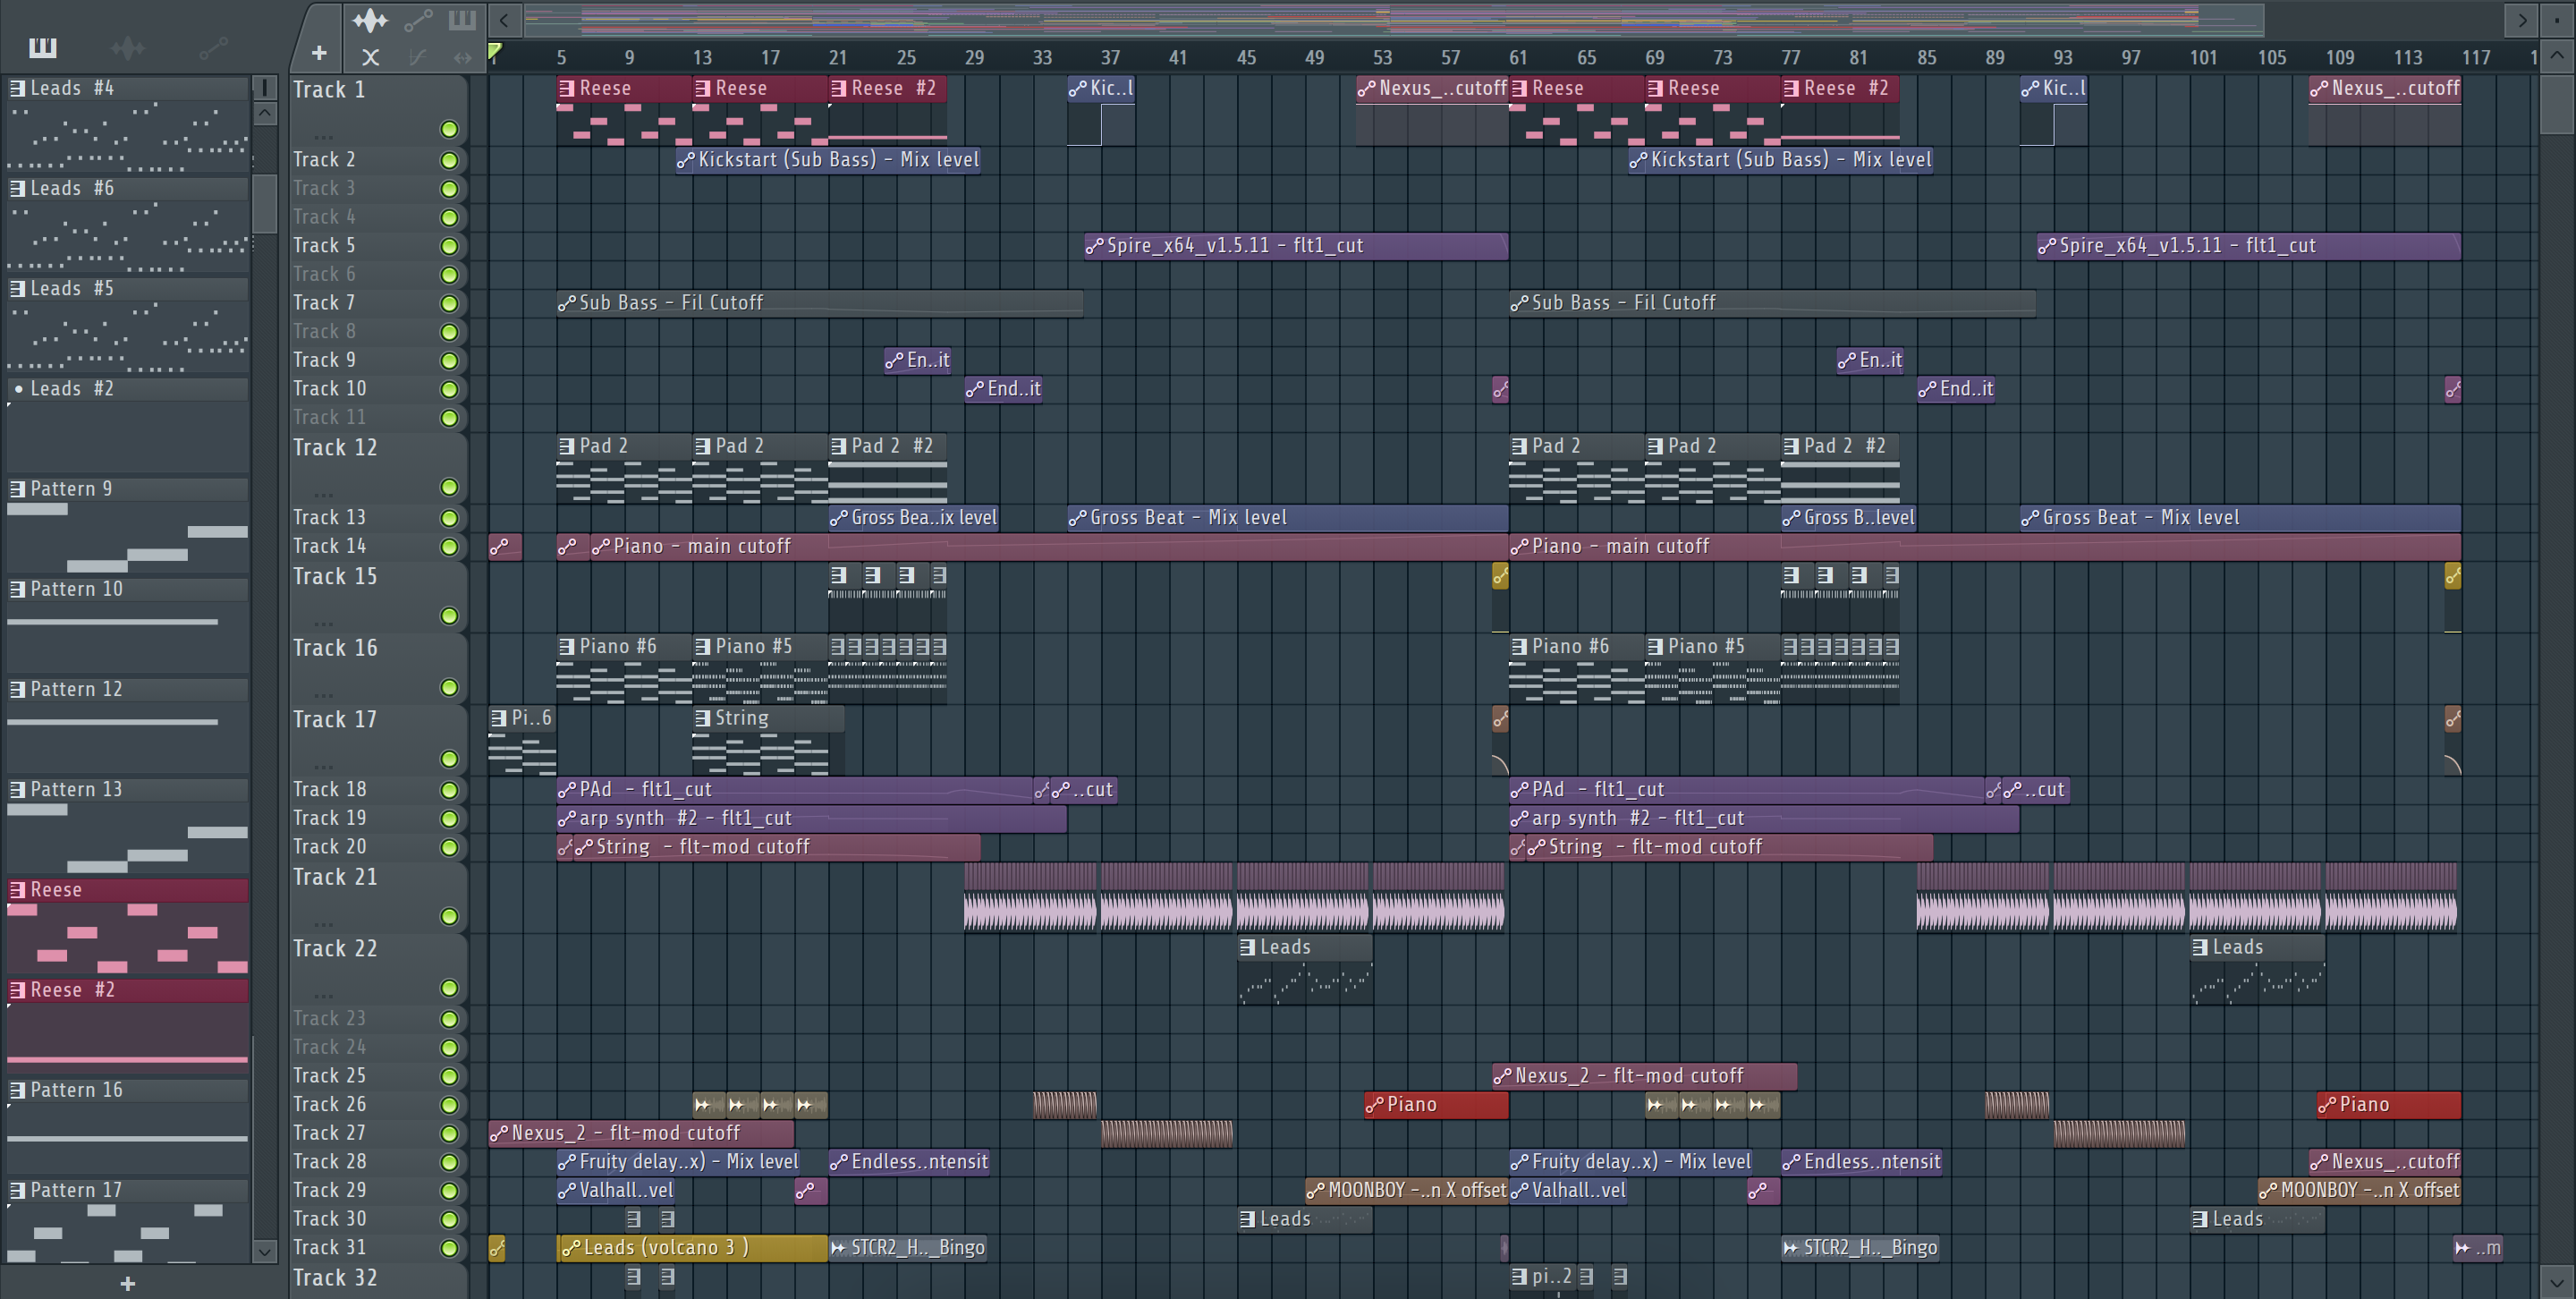Click the piano icon of Pattern 9

18,489
